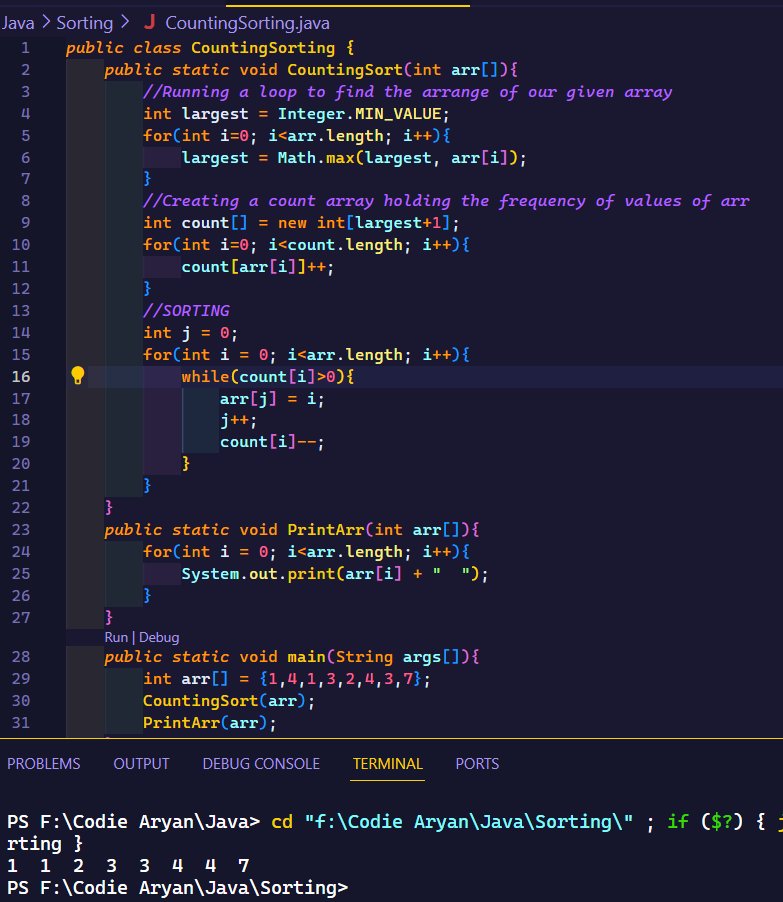Image resolution: width=783 pixels, height=902 pixels.
Task: Click the 'j++;' statement on line 18
Action: 239,421
